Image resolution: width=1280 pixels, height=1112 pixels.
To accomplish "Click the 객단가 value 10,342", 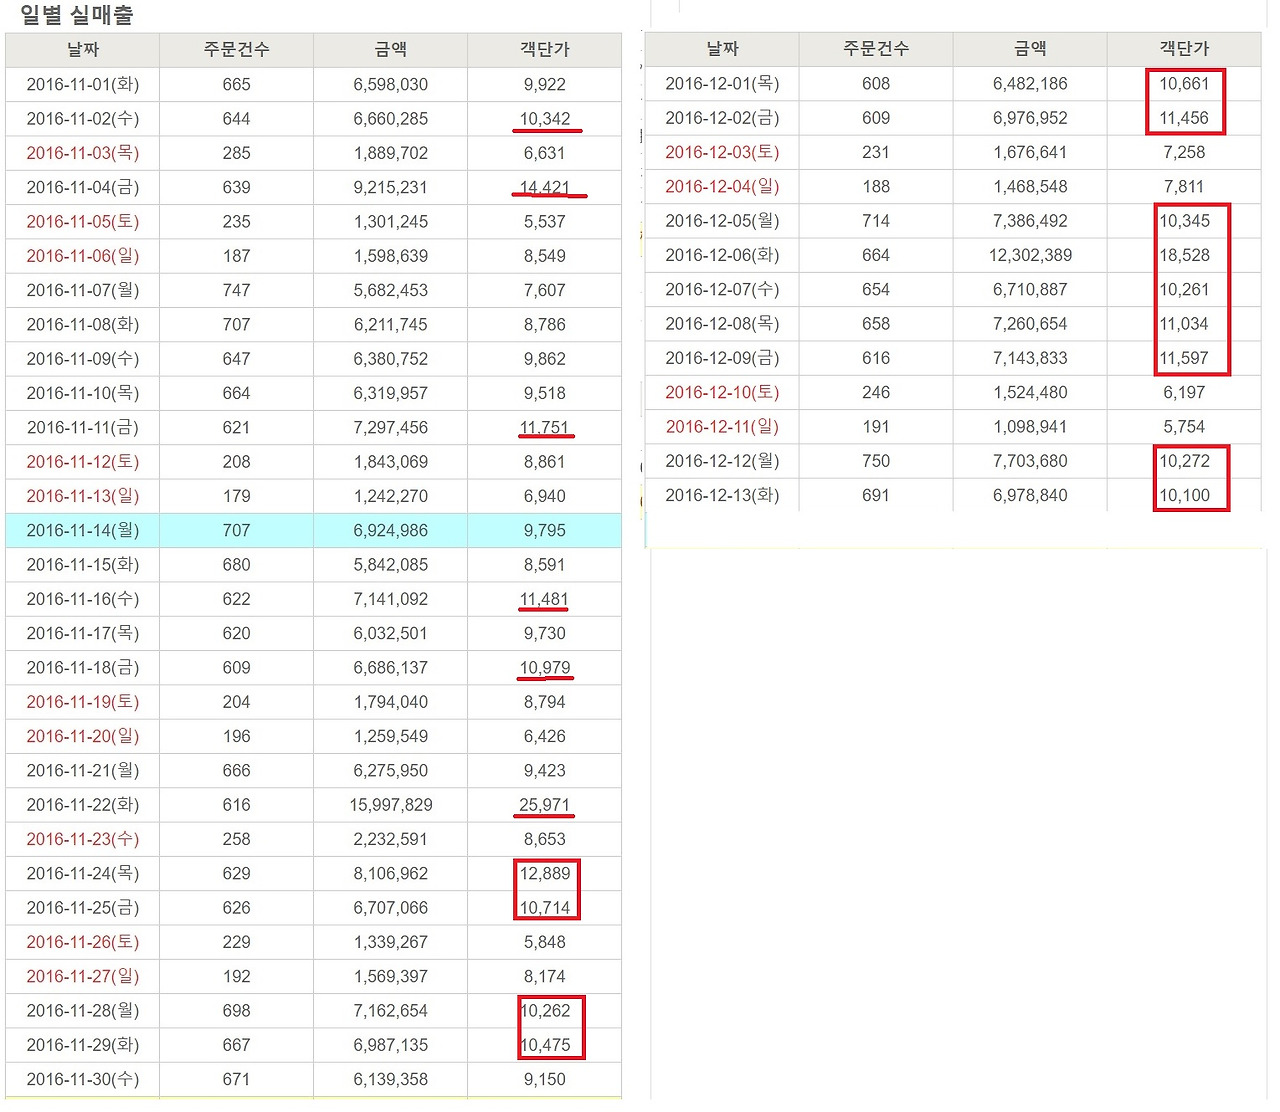I will [x=545, y=118].
